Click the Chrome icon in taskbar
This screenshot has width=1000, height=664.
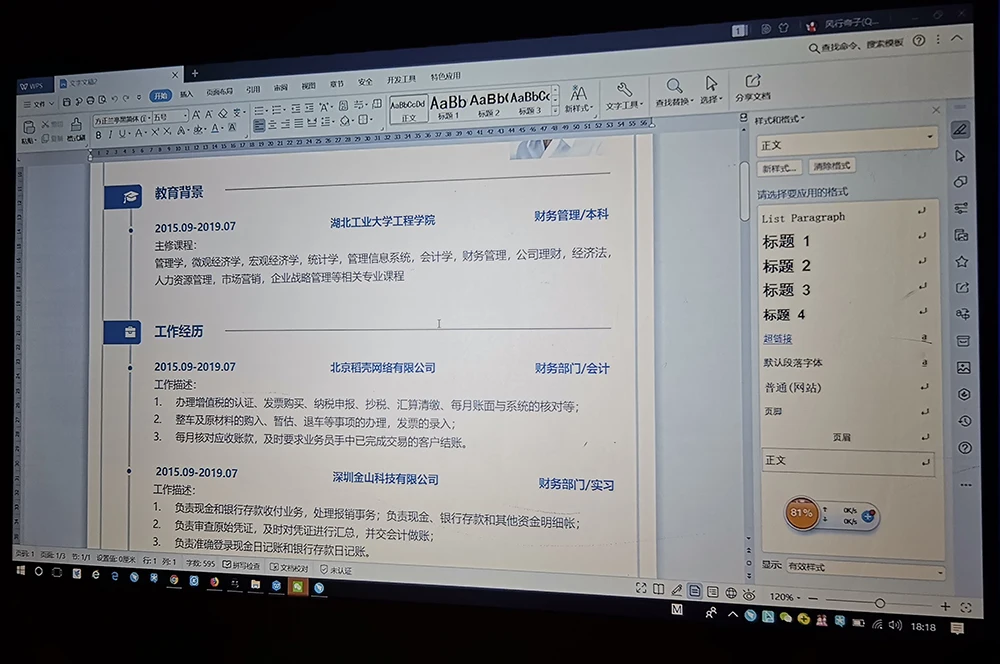(x=173, y=580)
